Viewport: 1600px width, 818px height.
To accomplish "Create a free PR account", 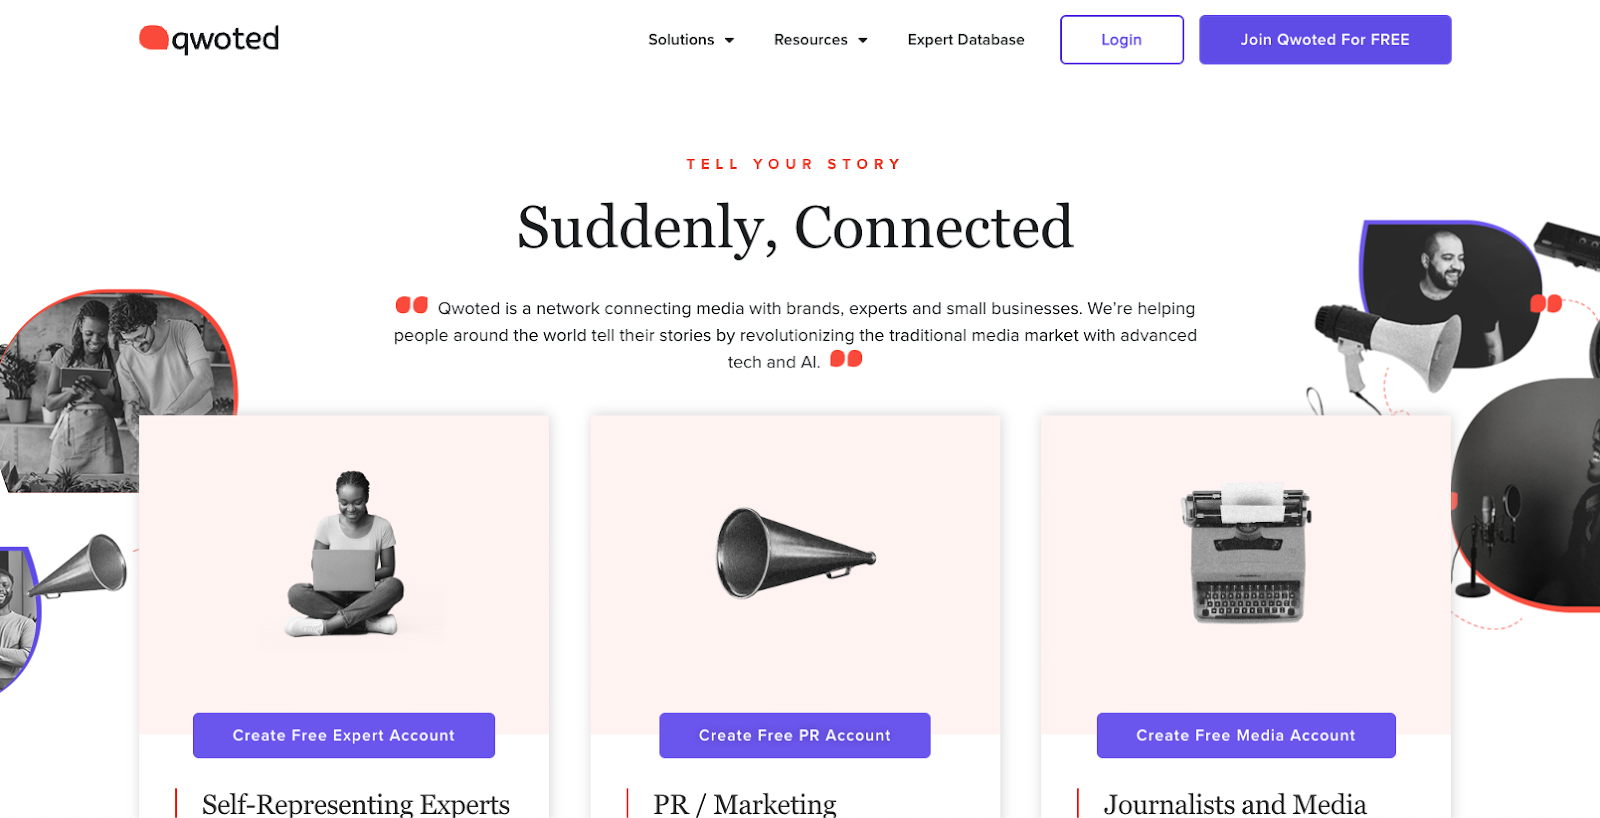I will 795,735.
